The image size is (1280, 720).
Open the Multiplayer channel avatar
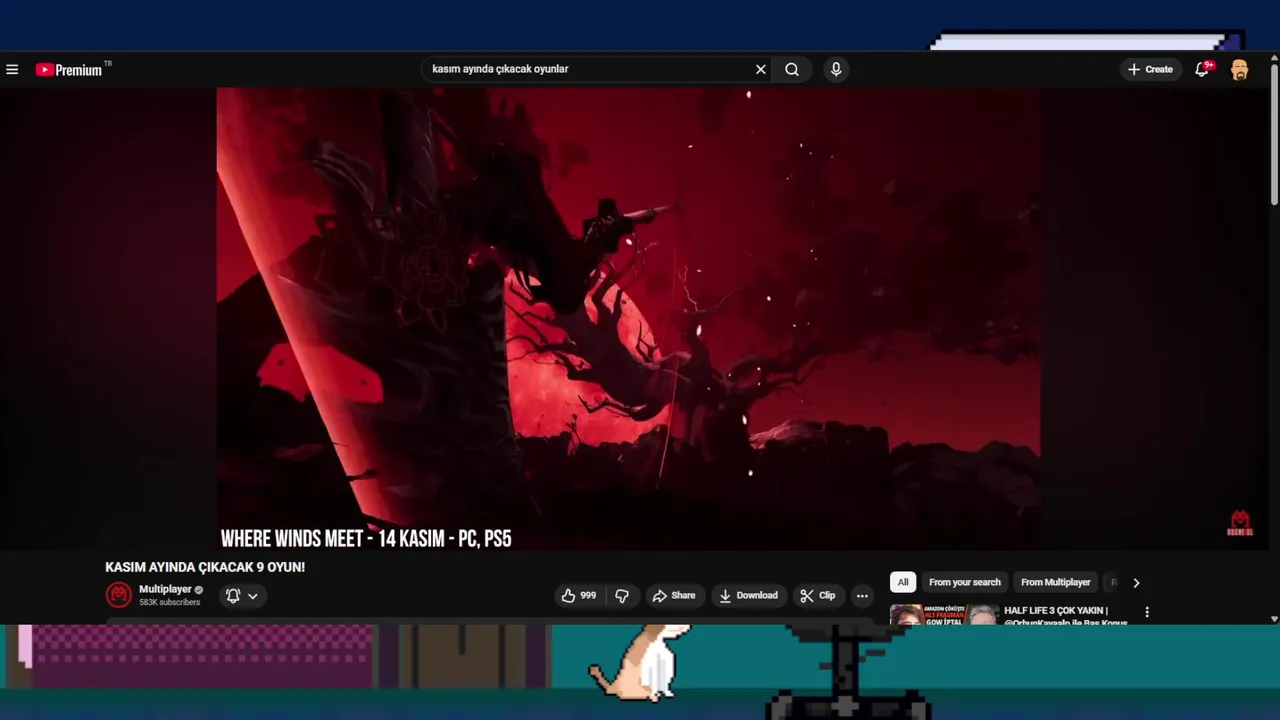[x=119, y=595]
